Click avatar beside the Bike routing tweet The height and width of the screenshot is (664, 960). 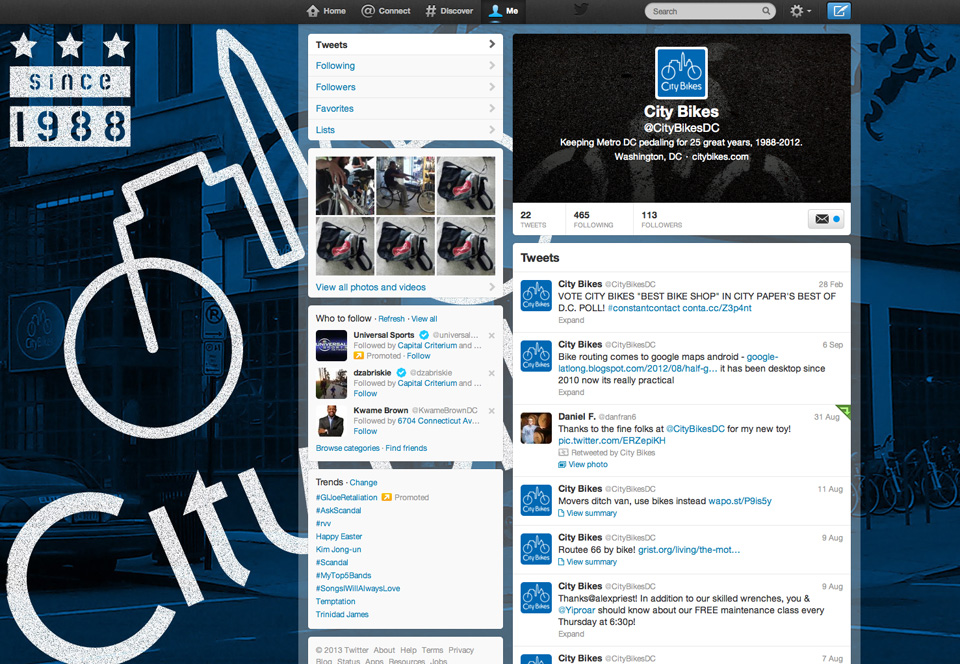click(x=536, y=356)
